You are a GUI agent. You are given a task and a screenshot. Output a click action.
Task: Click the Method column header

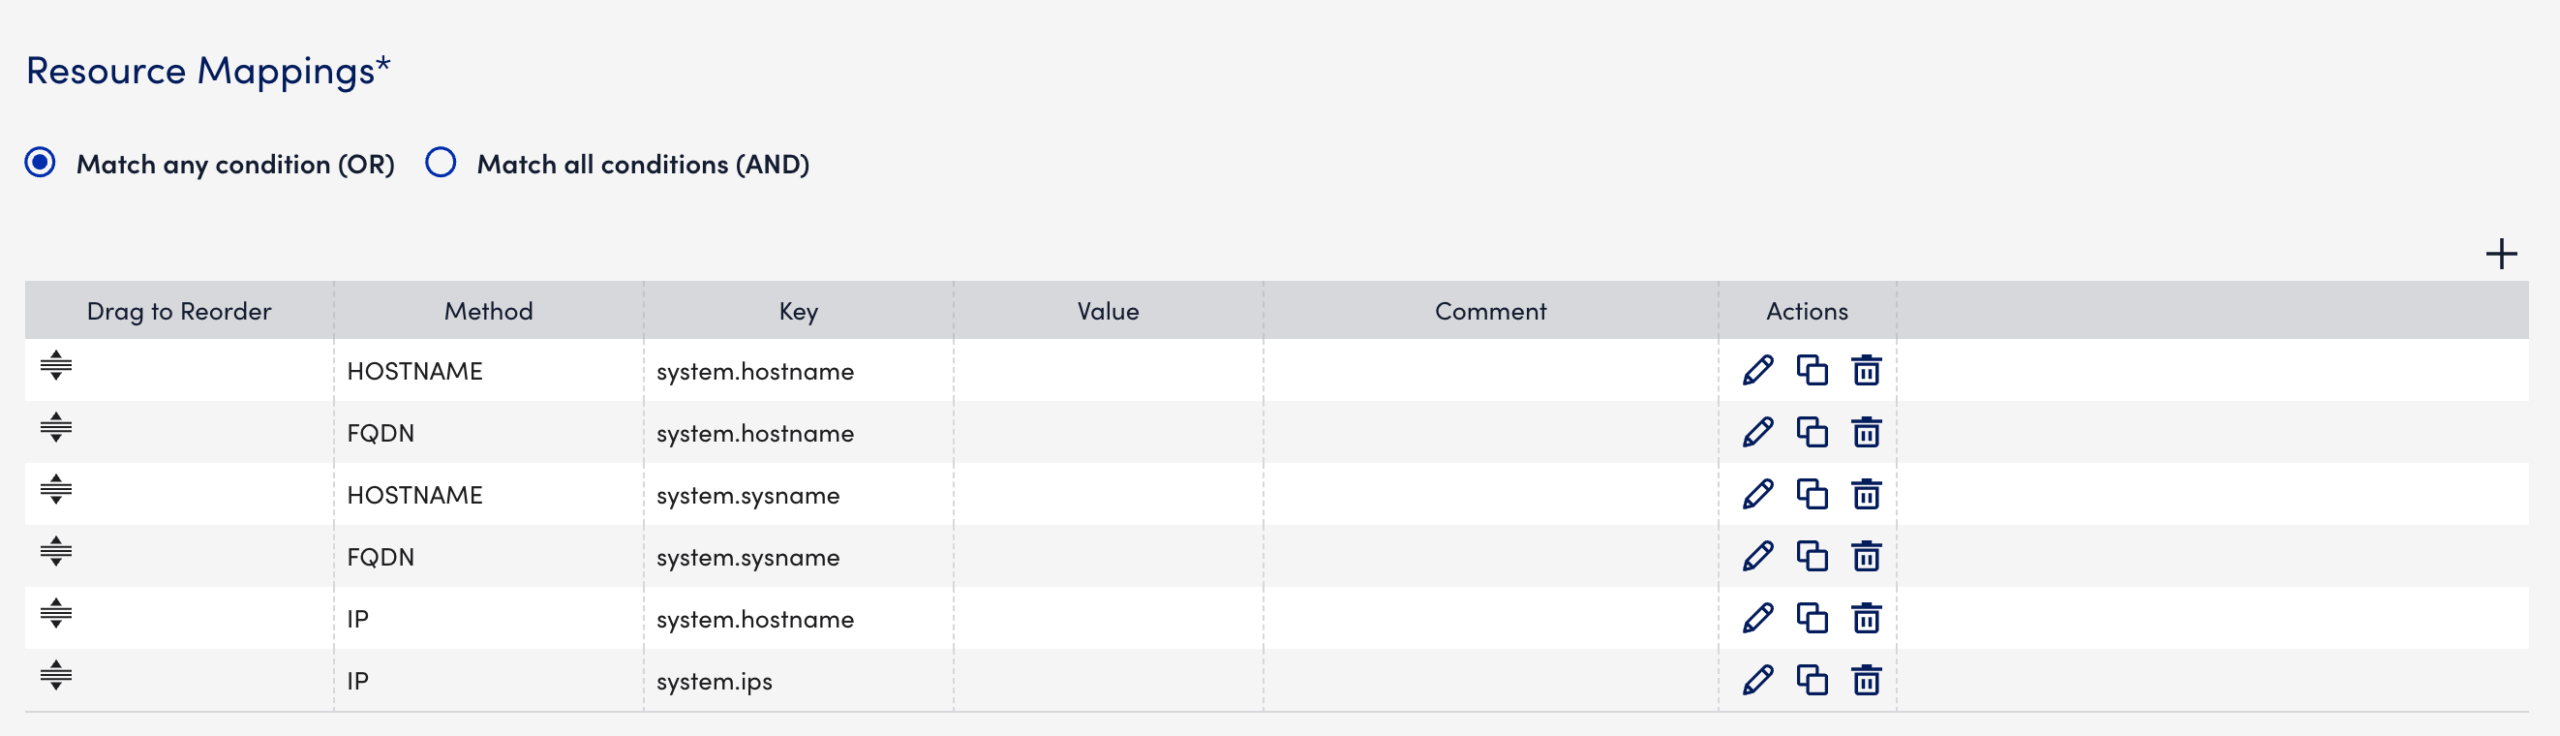(x=489, y=311)
